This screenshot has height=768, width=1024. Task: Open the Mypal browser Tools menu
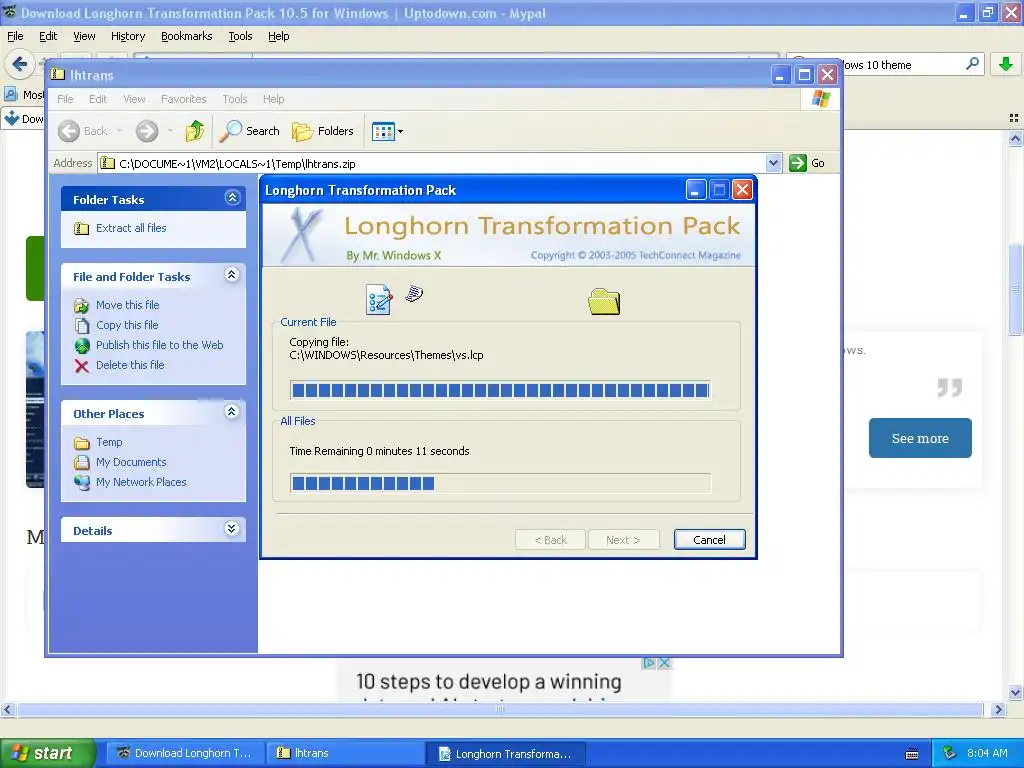240,36
